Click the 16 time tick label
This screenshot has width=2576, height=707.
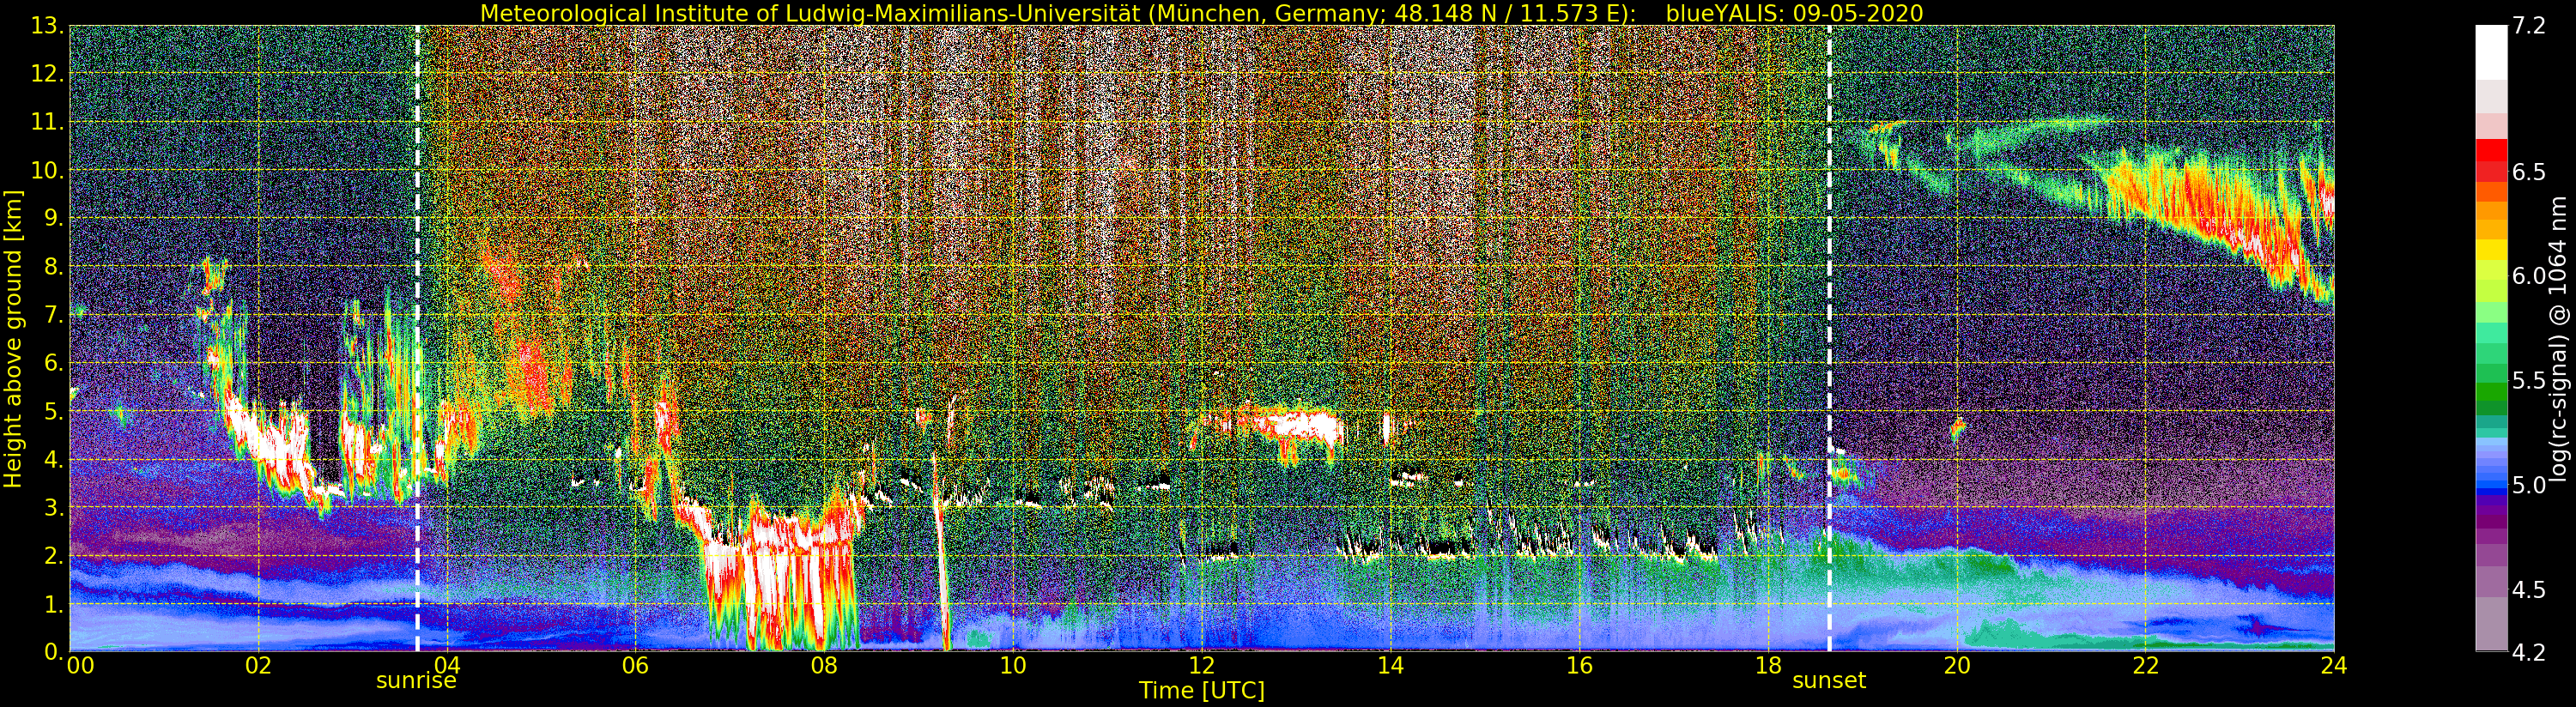(1579, 666)
